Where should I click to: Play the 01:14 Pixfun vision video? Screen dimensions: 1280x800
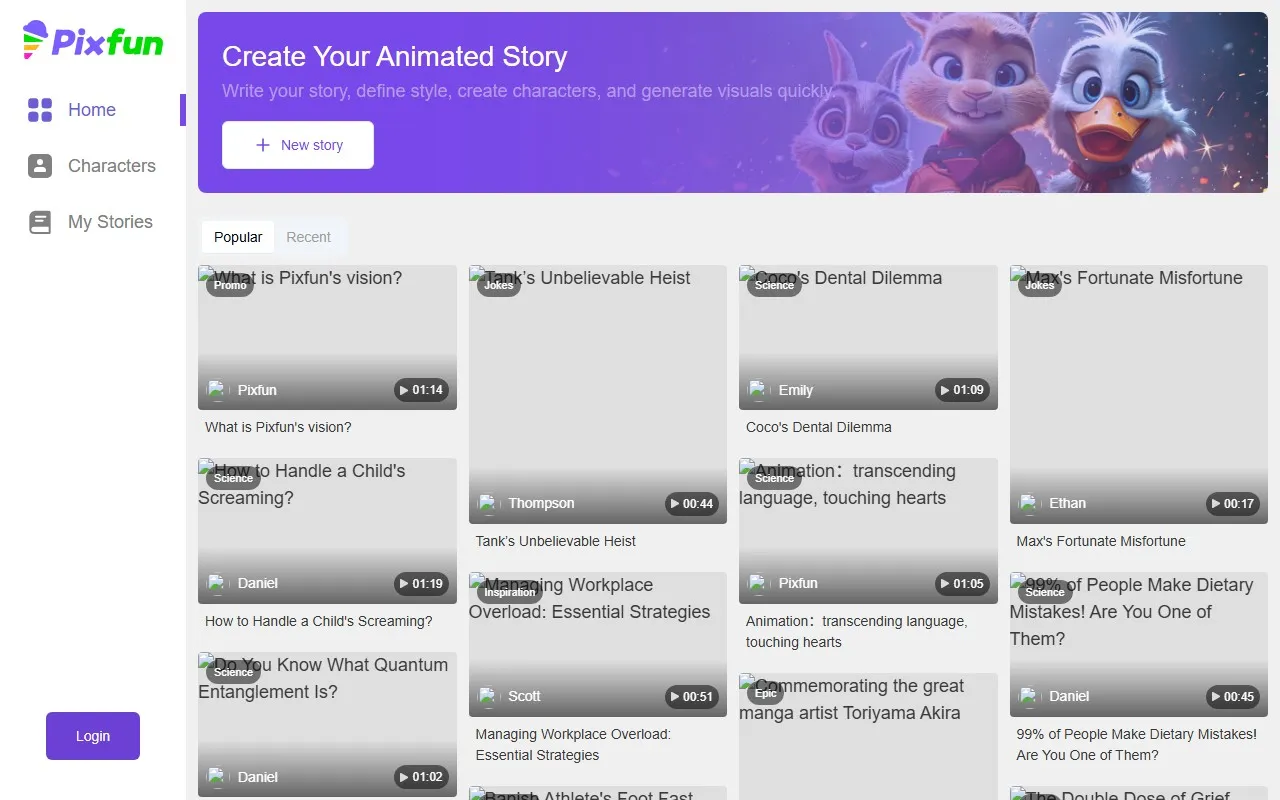[421, 390]
